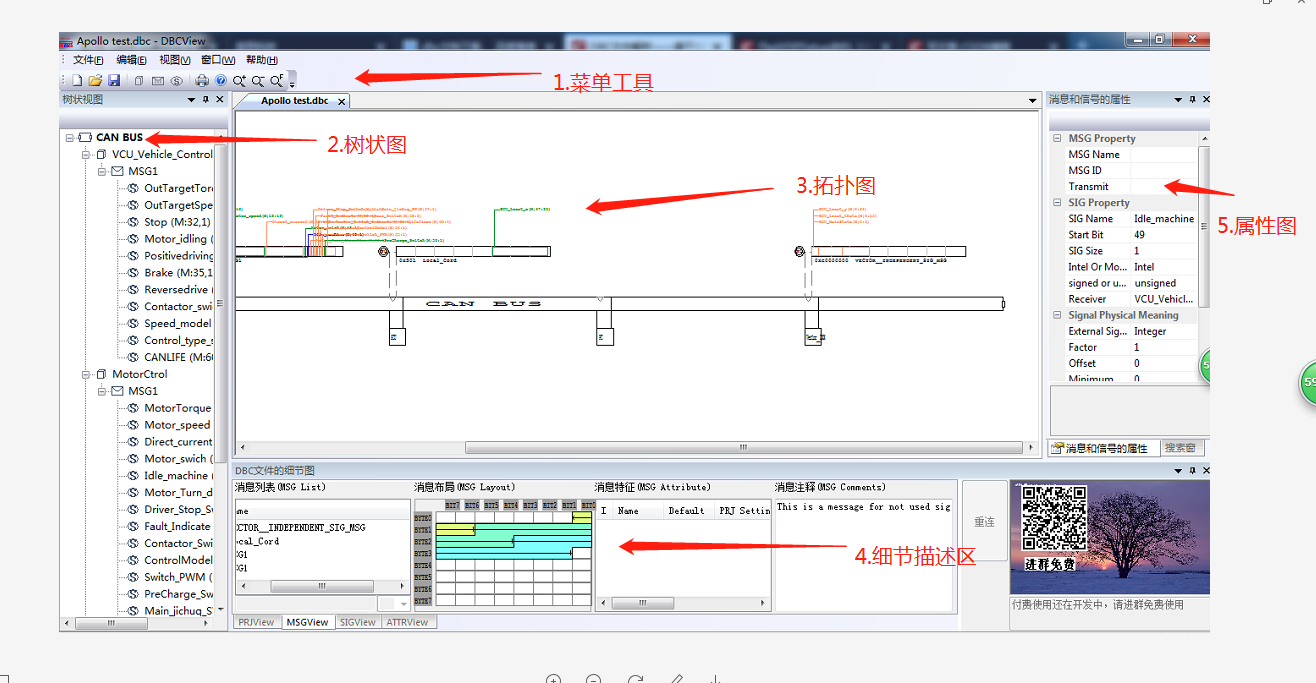
Task: Collapse the VCU_Vehicle_Control node
Action: pyautogui.click(x=86, y=154)
